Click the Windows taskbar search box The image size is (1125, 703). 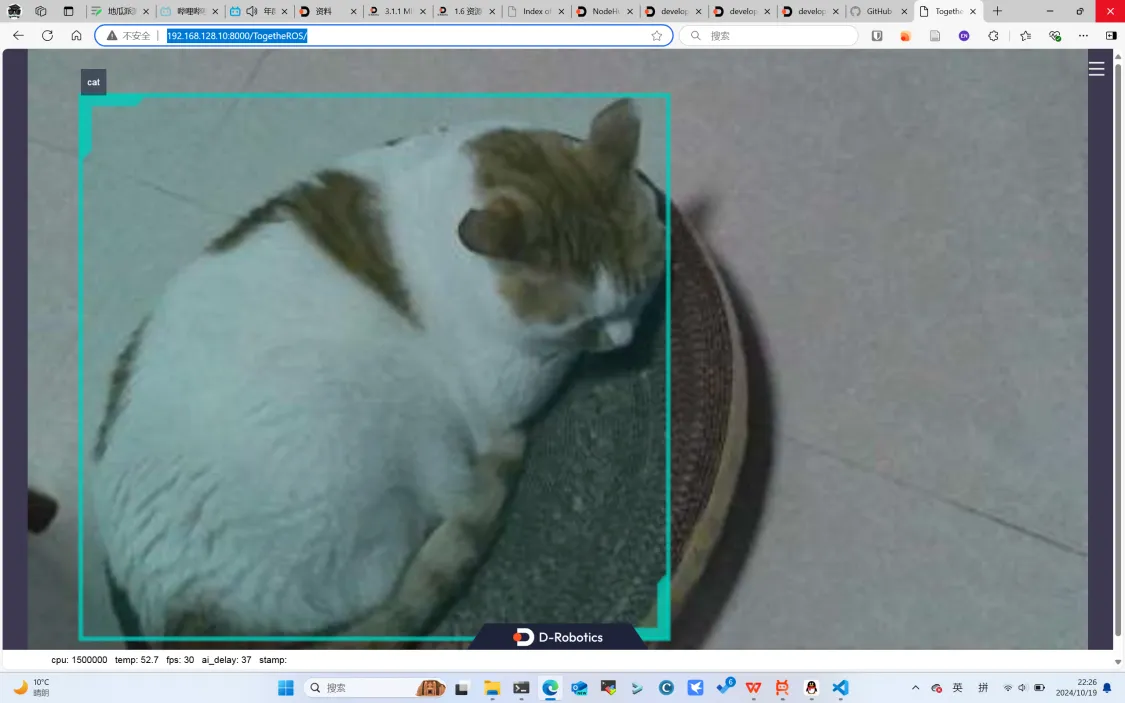pos(375,688)
